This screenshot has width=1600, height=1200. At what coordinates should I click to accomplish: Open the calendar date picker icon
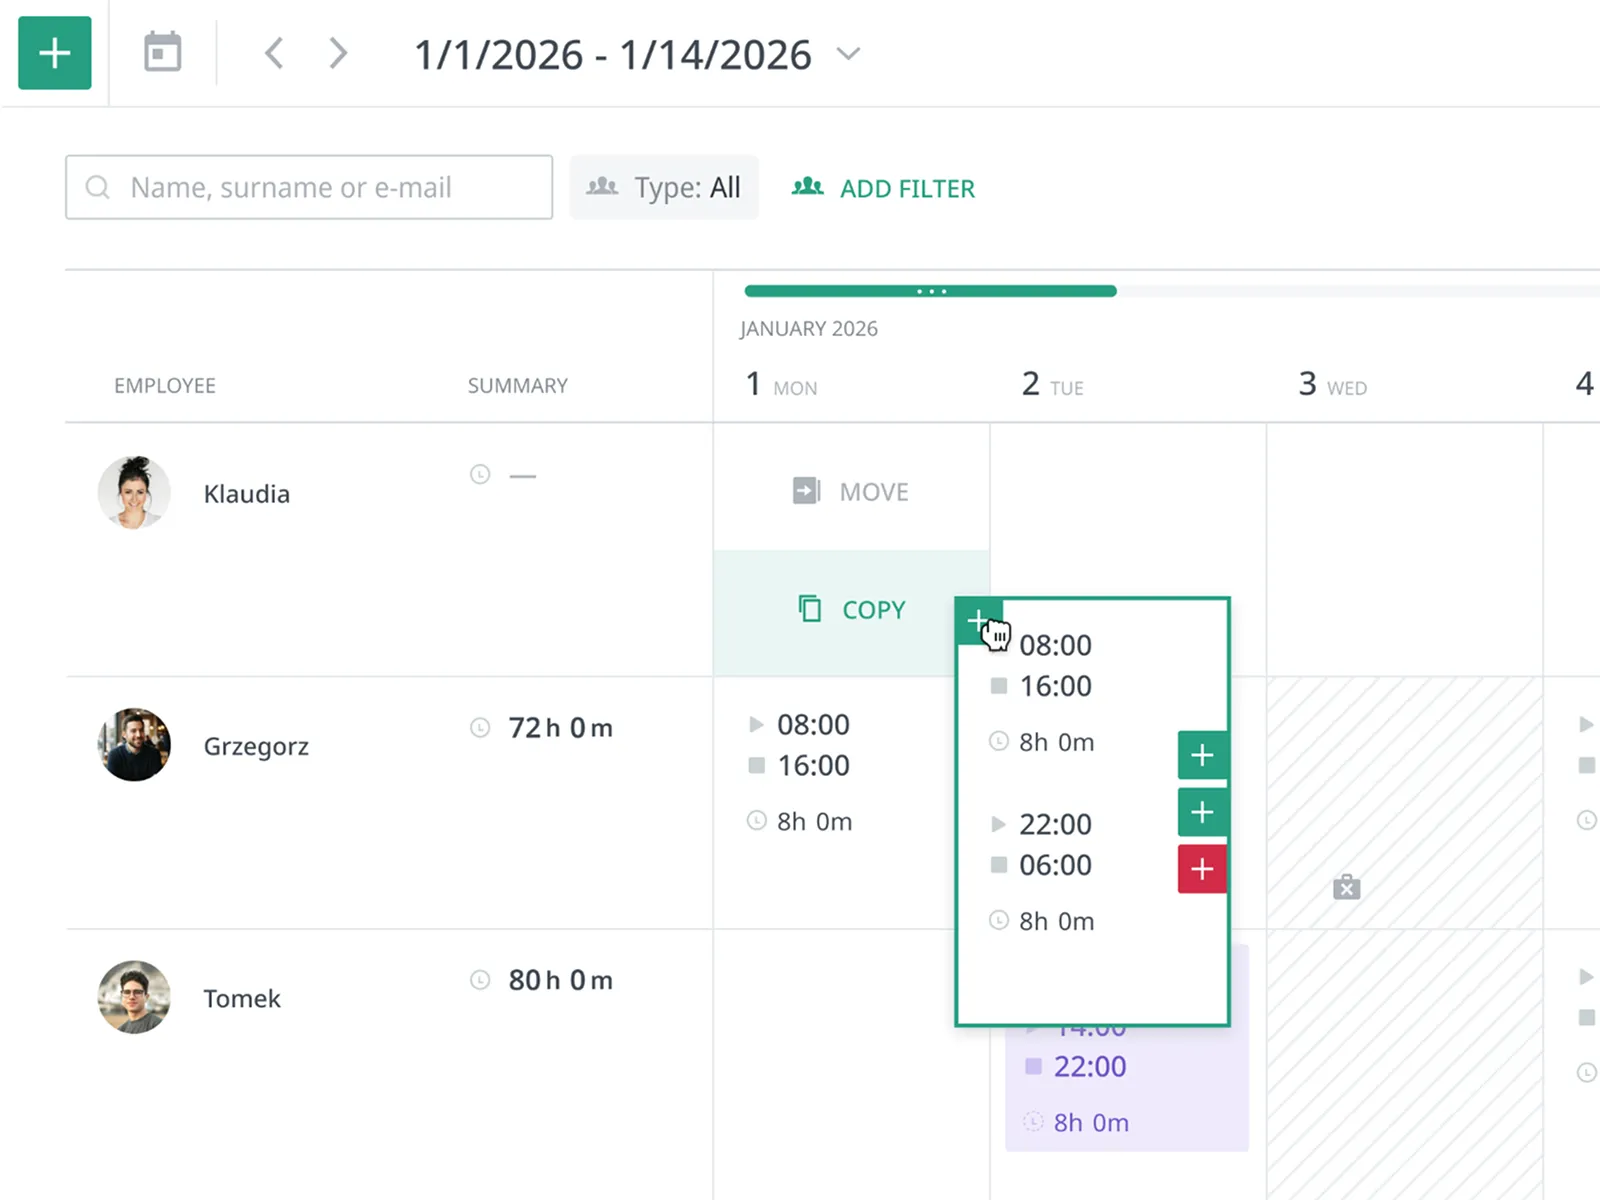[162, 52]
